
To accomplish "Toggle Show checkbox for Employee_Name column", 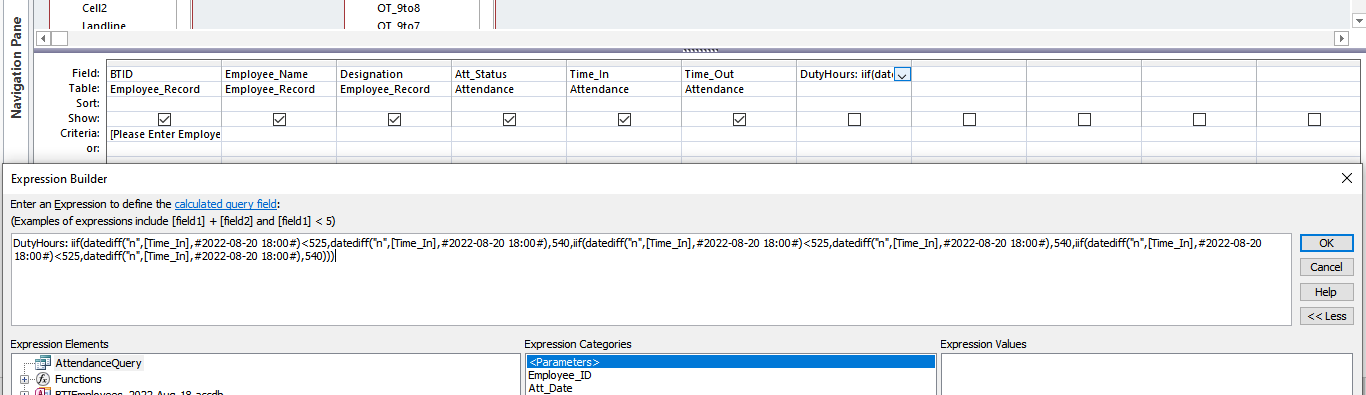I will pos(280,119).
